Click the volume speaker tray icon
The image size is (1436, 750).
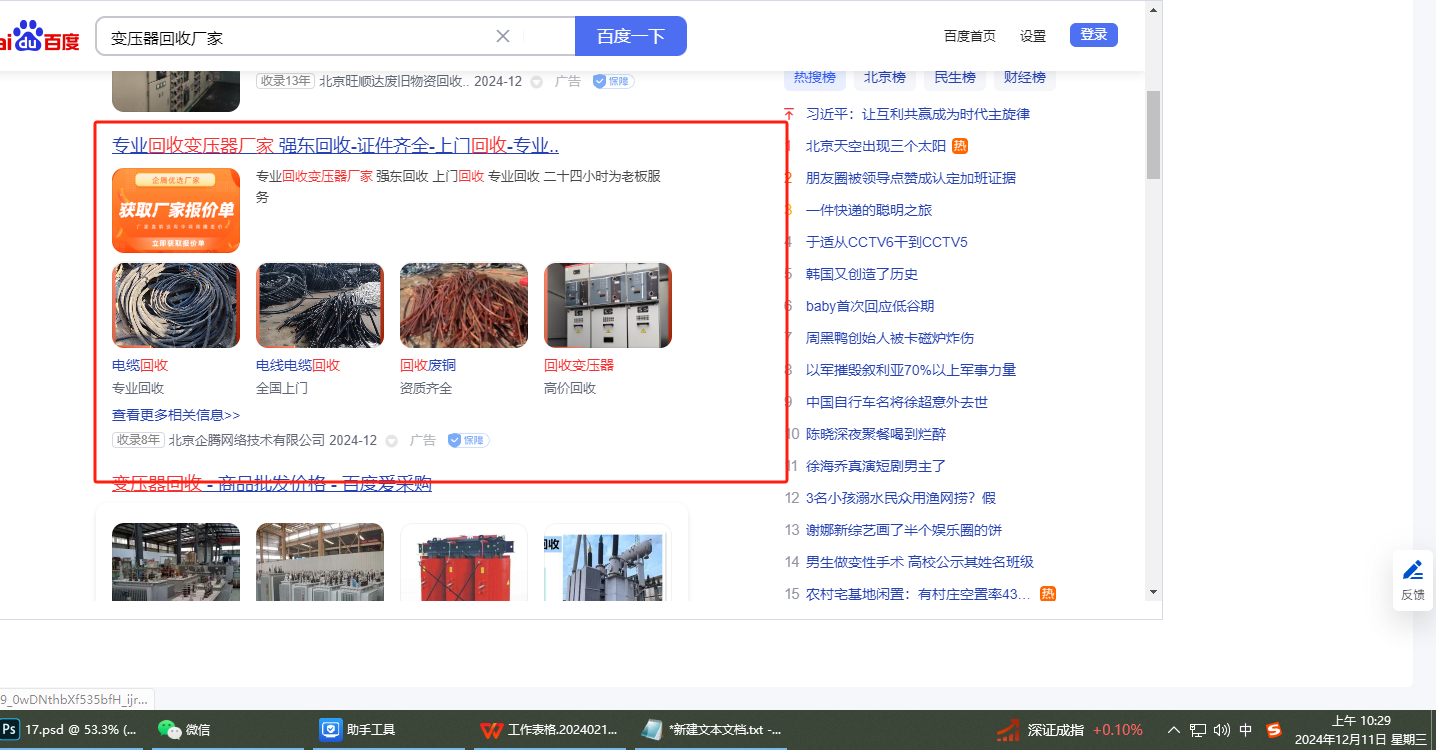[x=1221, y=730]
